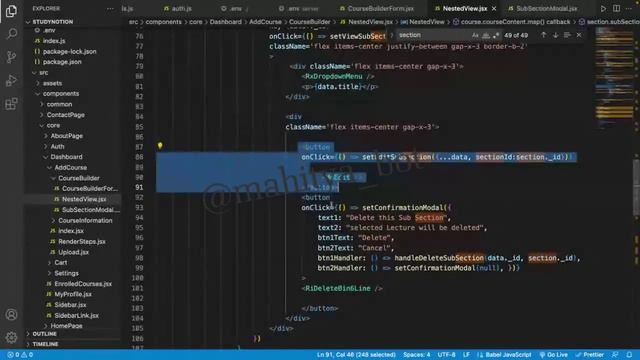Open the Extensions view
The image size is (640, 360).
tap(11, 104)
